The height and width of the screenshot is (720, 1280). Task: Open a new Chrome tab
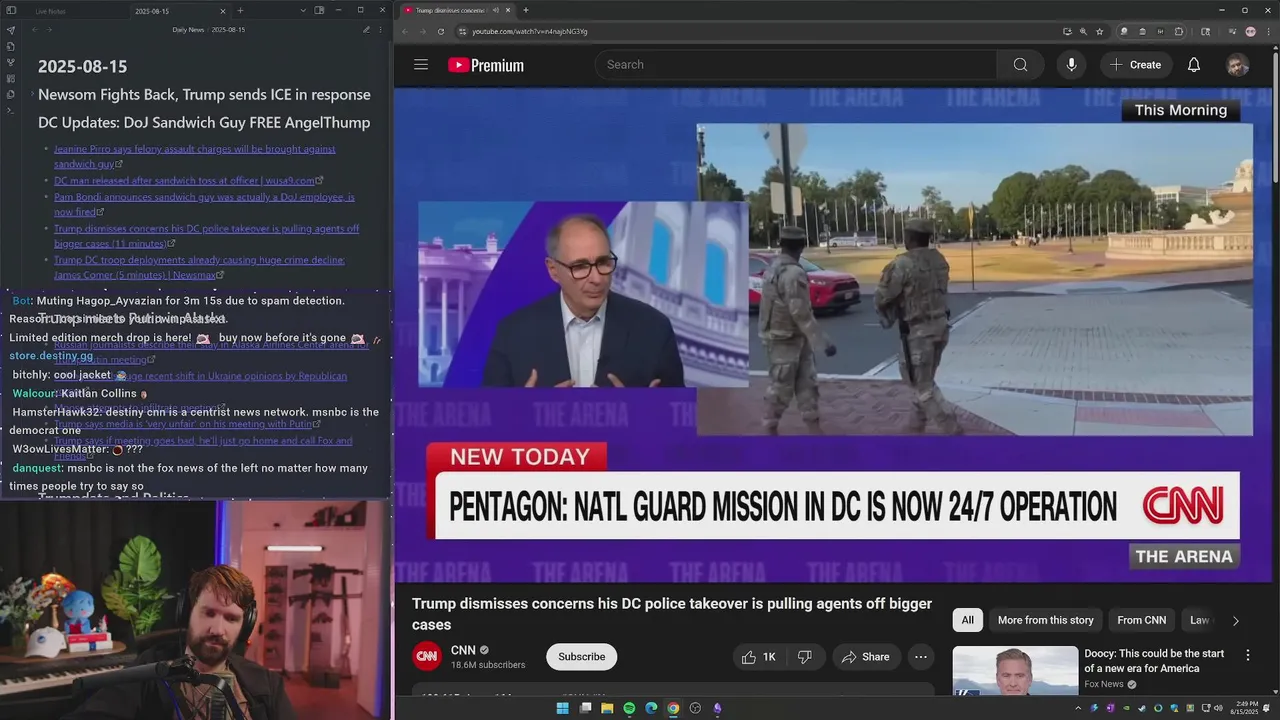click(526, 10)
